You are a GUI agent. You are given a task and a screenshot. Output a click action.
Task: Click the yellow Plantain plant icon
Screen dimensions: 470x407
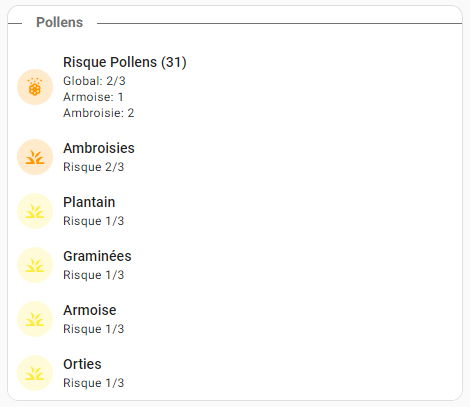pyautogui.click(x=35, y=211)
